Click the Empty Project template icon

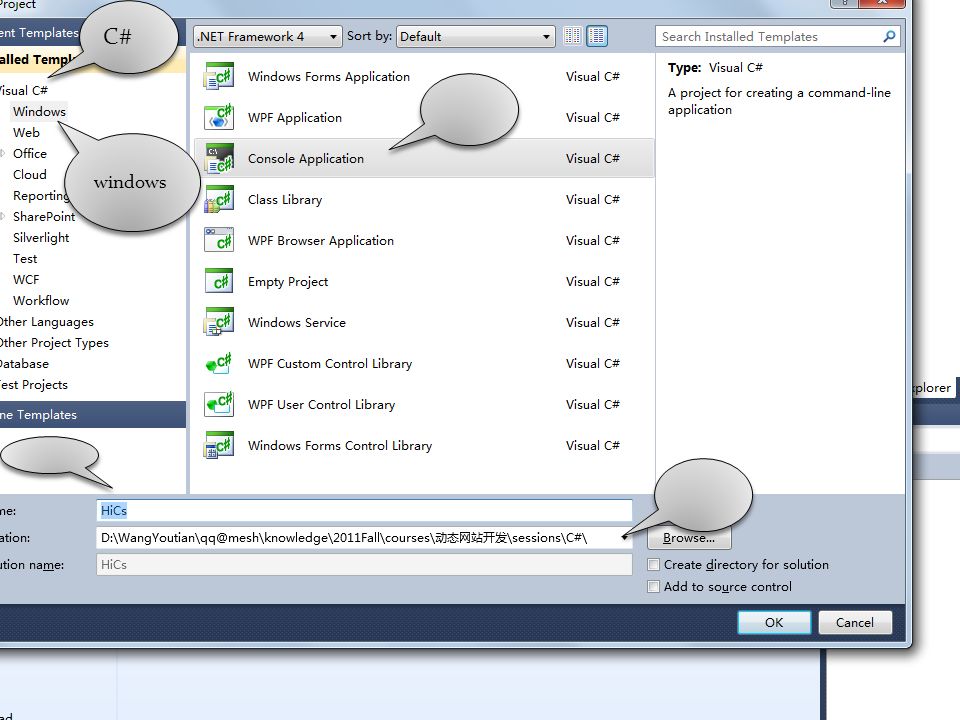[x=219, y=281]
